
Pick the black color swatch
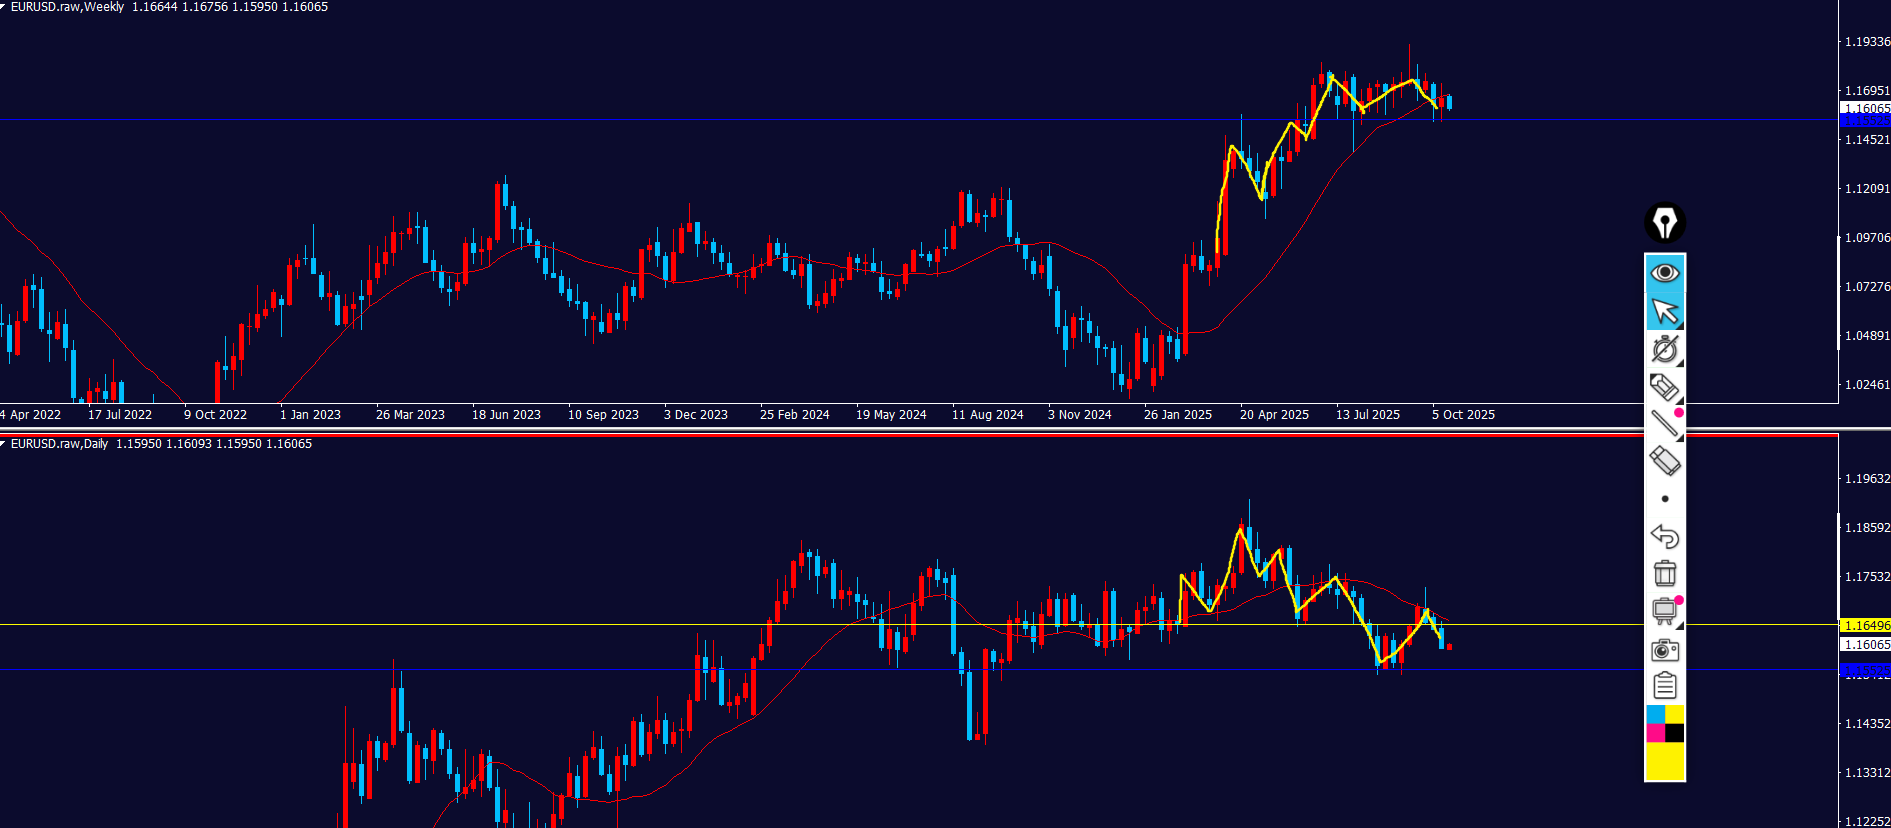1675,733
